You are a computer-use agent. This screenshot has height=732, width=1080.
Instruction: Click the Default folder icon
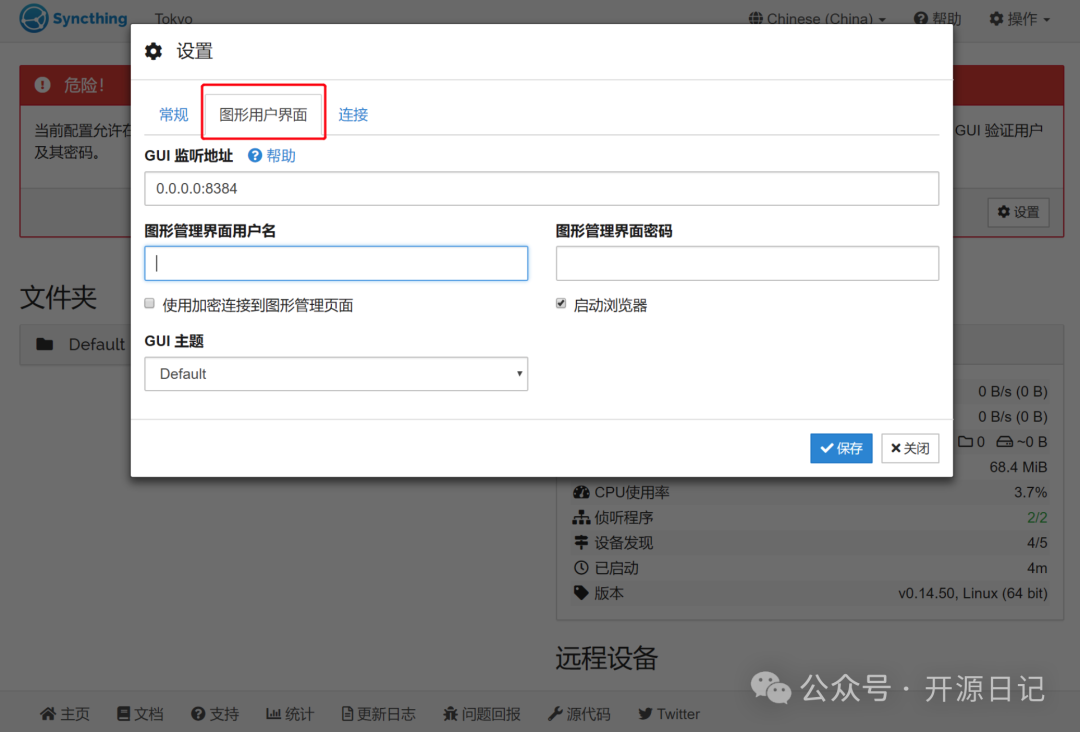tap(45, 344)
